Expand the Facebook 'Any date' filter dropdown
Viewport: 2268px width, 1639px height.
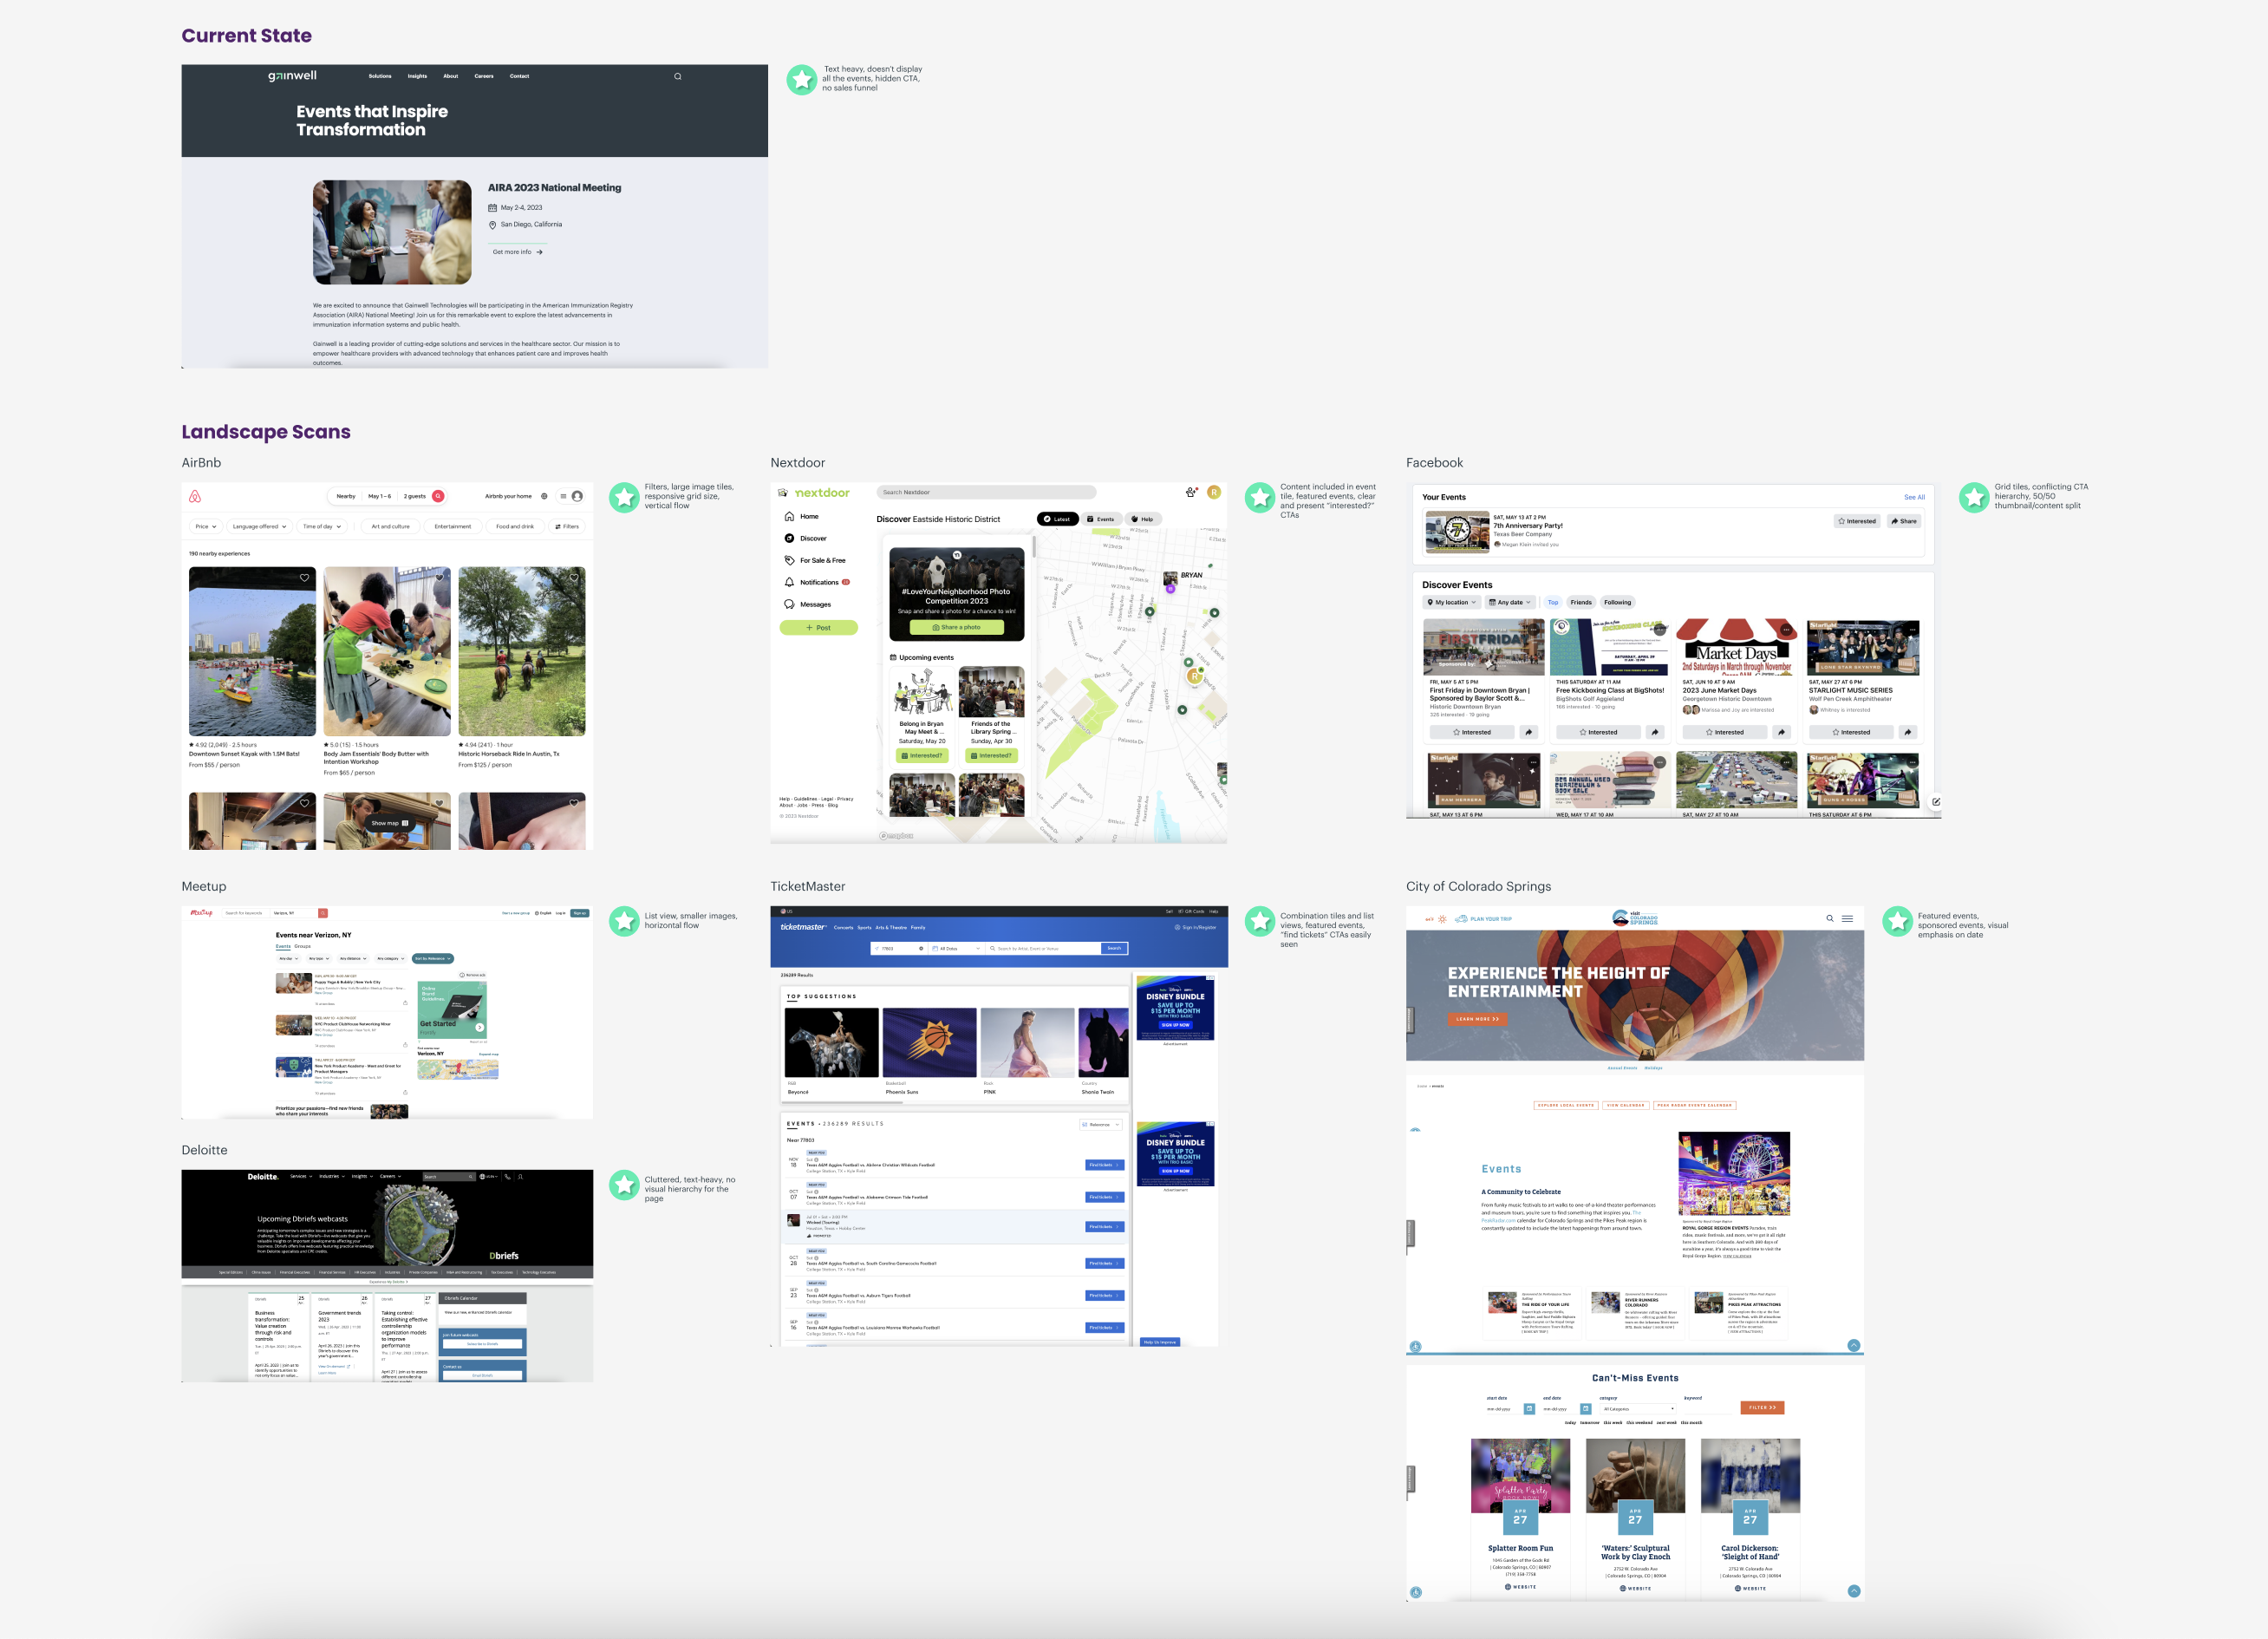pos(1509,602)
